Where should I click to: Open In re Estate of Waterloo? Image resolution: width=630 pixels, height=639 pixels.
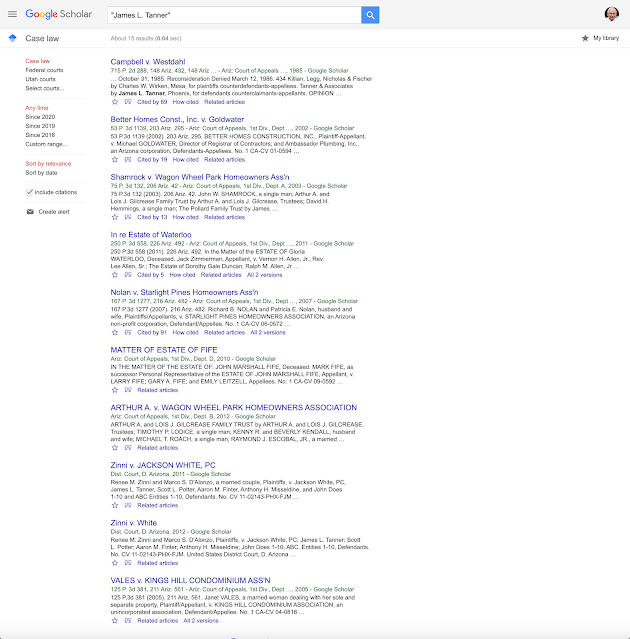tap(151, 234)
